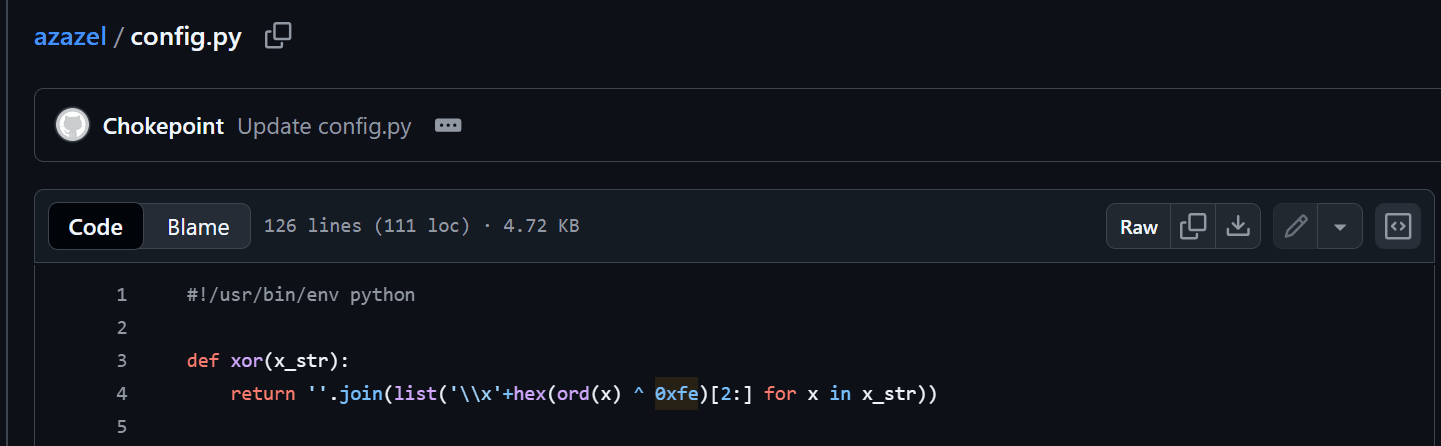This screenshot has height=446, width=1441.
Task: Open the 'Update config.py' commit
Action: tap(324, 127)
